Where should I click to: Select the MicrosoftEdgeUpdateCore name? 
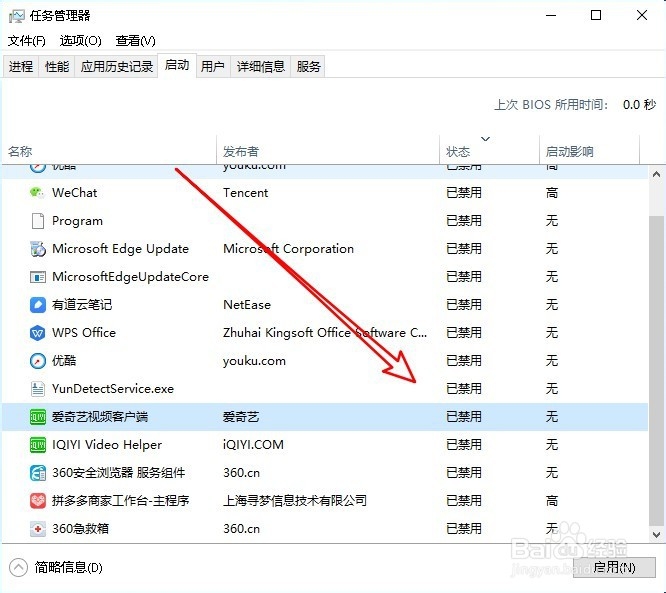(x=130, y=277)
